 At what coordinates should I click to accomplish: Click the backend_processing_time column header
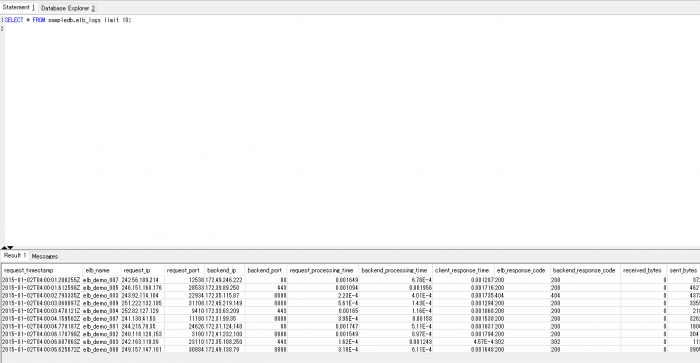point(396,271)
